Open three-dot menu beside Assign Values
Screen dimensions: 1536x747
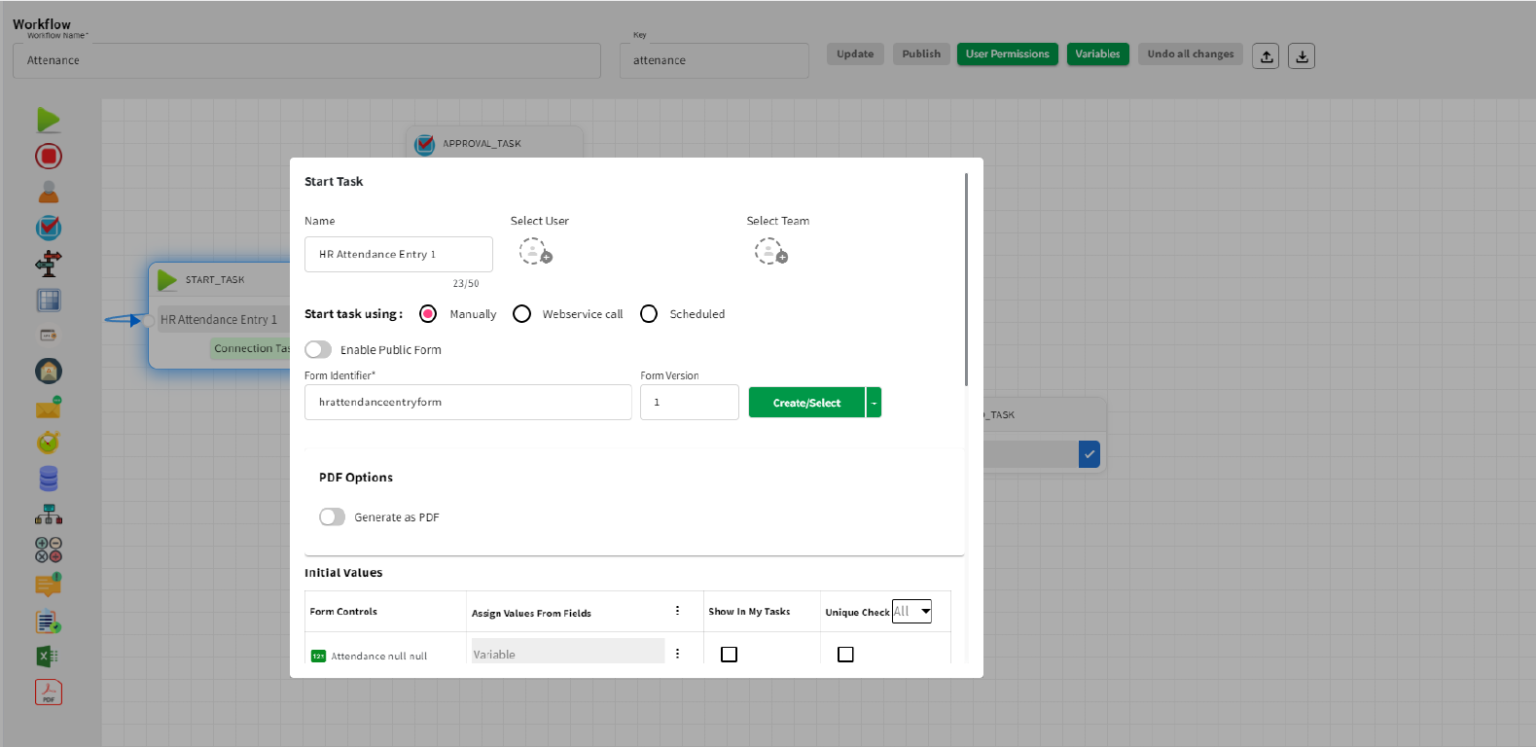point(677,609)
